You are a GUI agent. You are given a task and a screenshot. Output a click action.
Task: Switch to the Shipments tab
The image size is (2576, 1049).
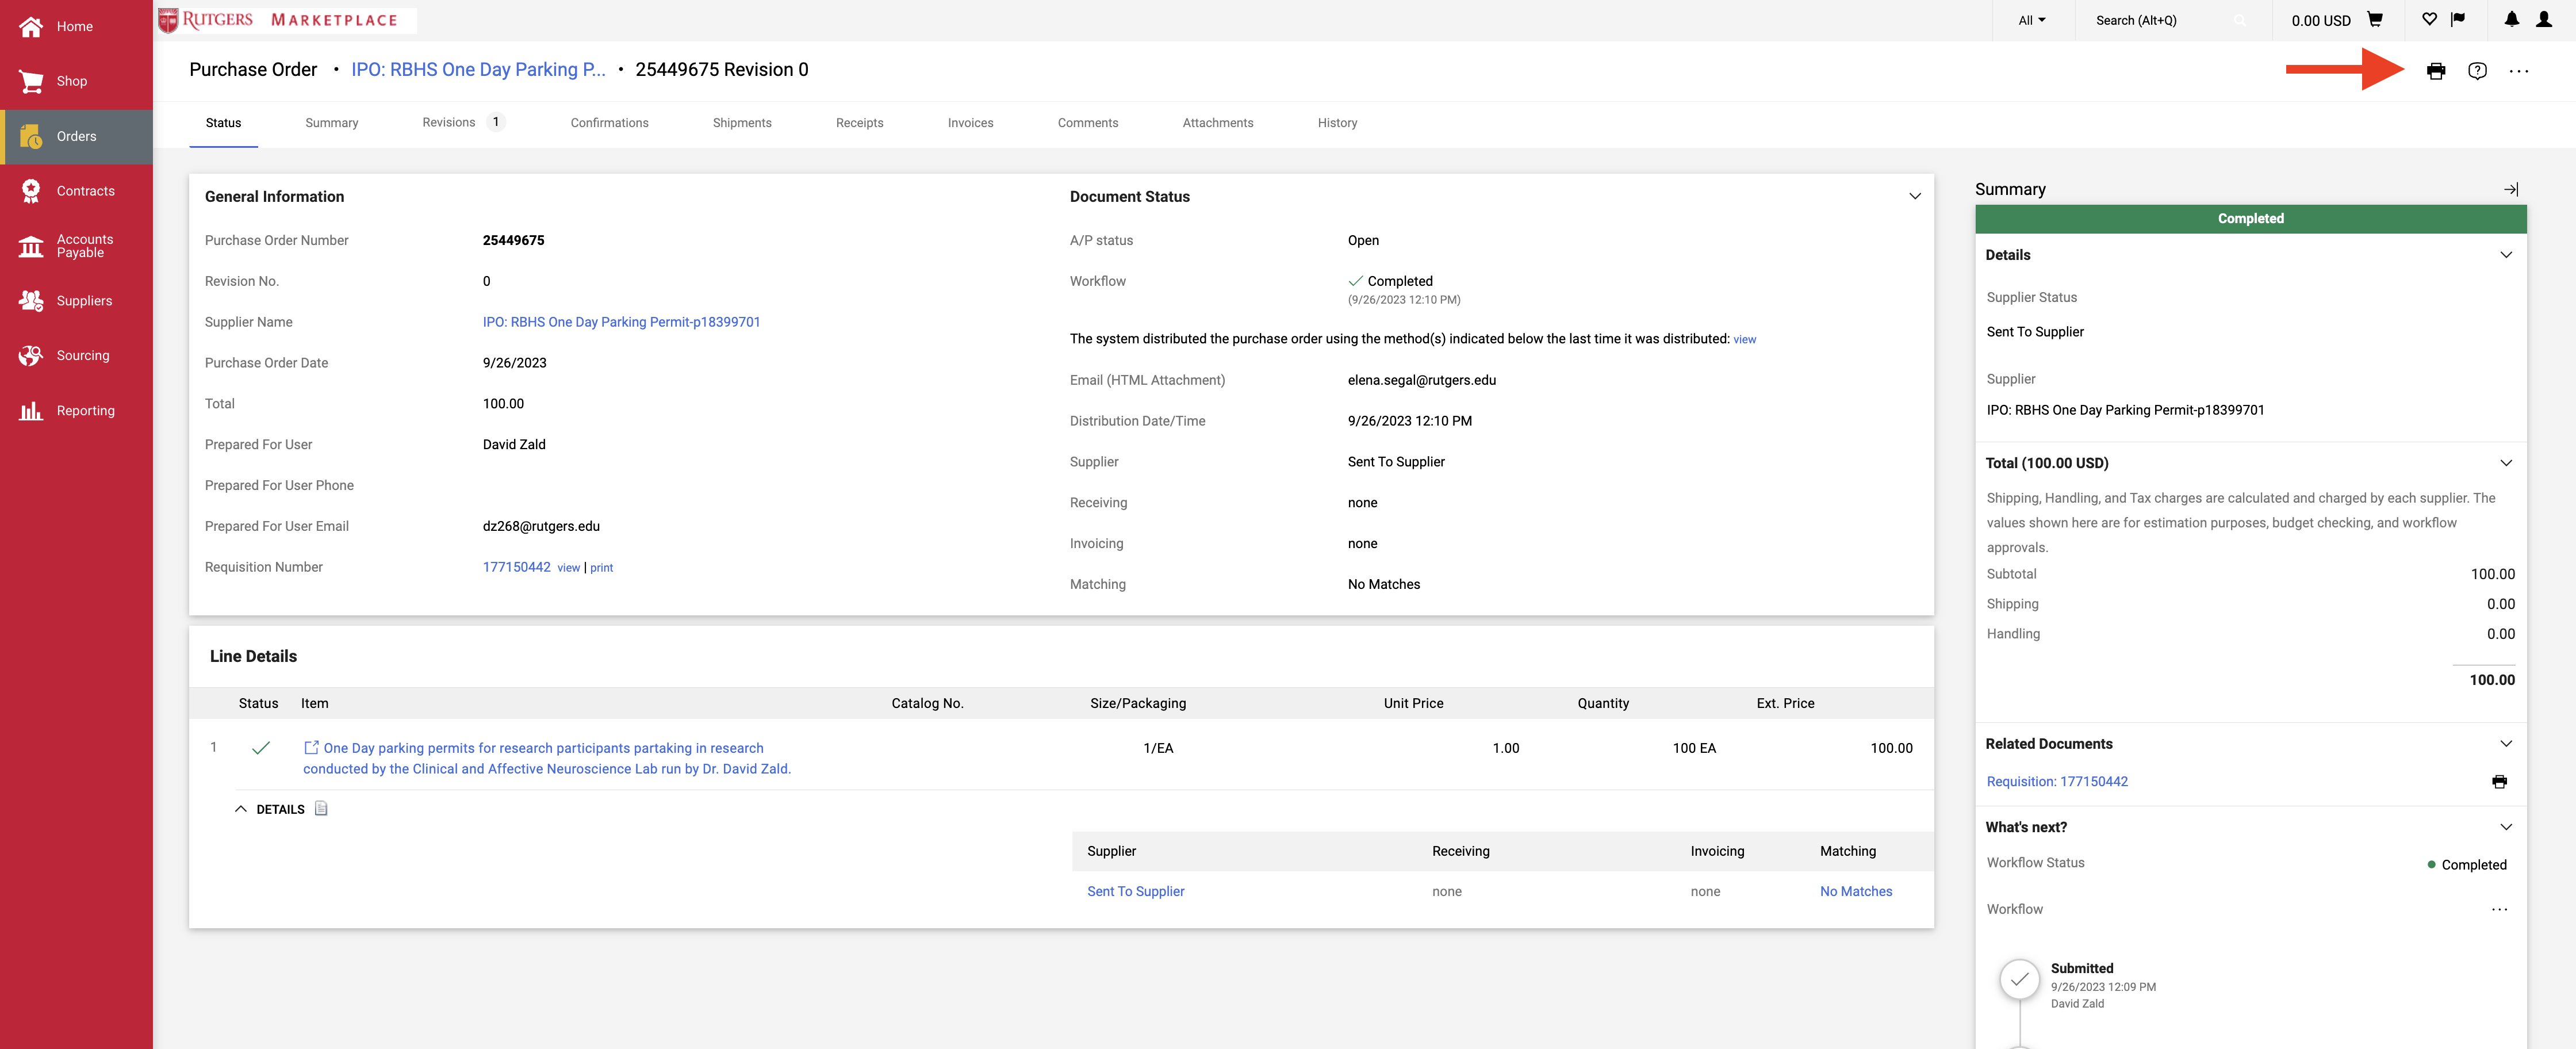742,123
